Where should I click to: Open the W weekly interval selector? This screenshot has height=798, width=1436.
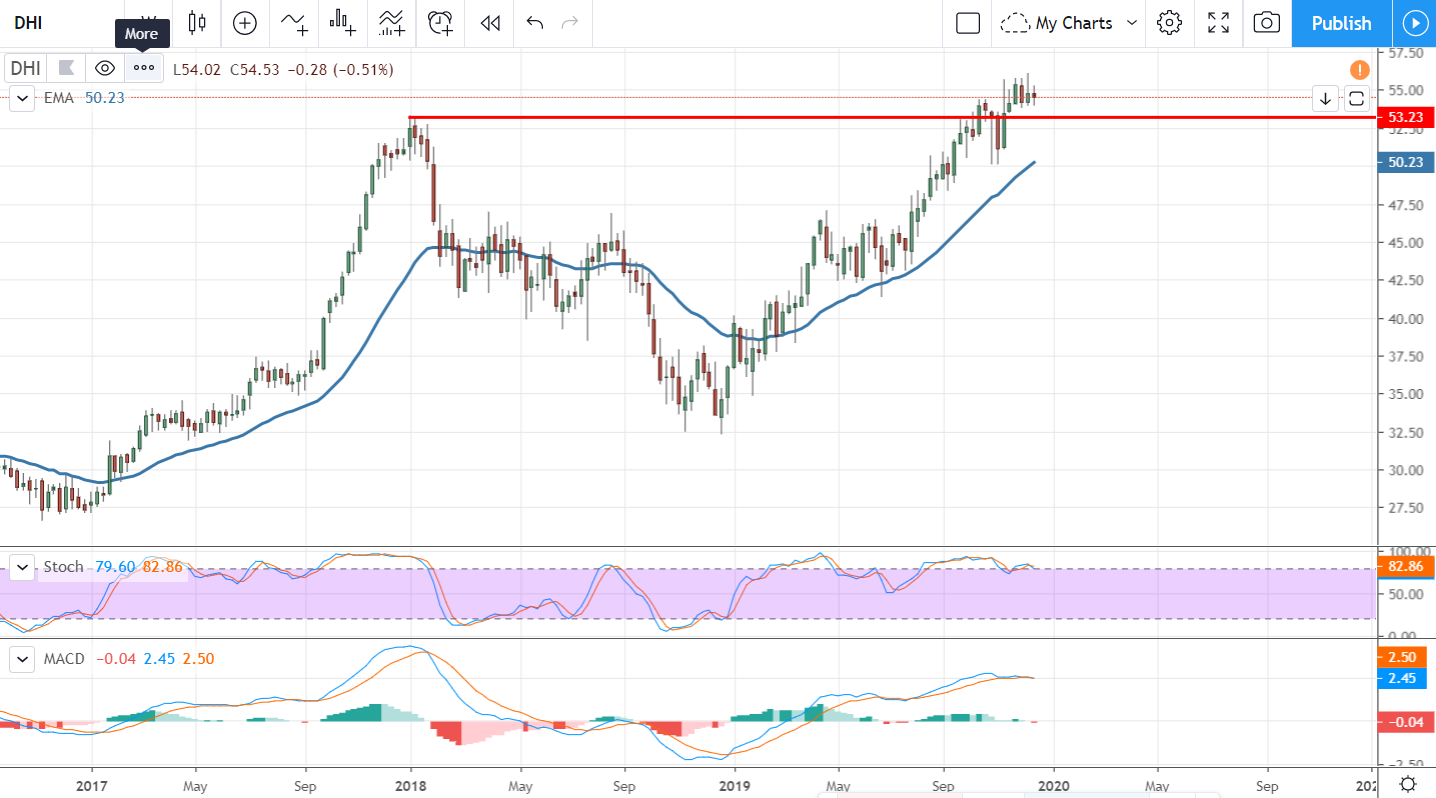pos(149,23)
